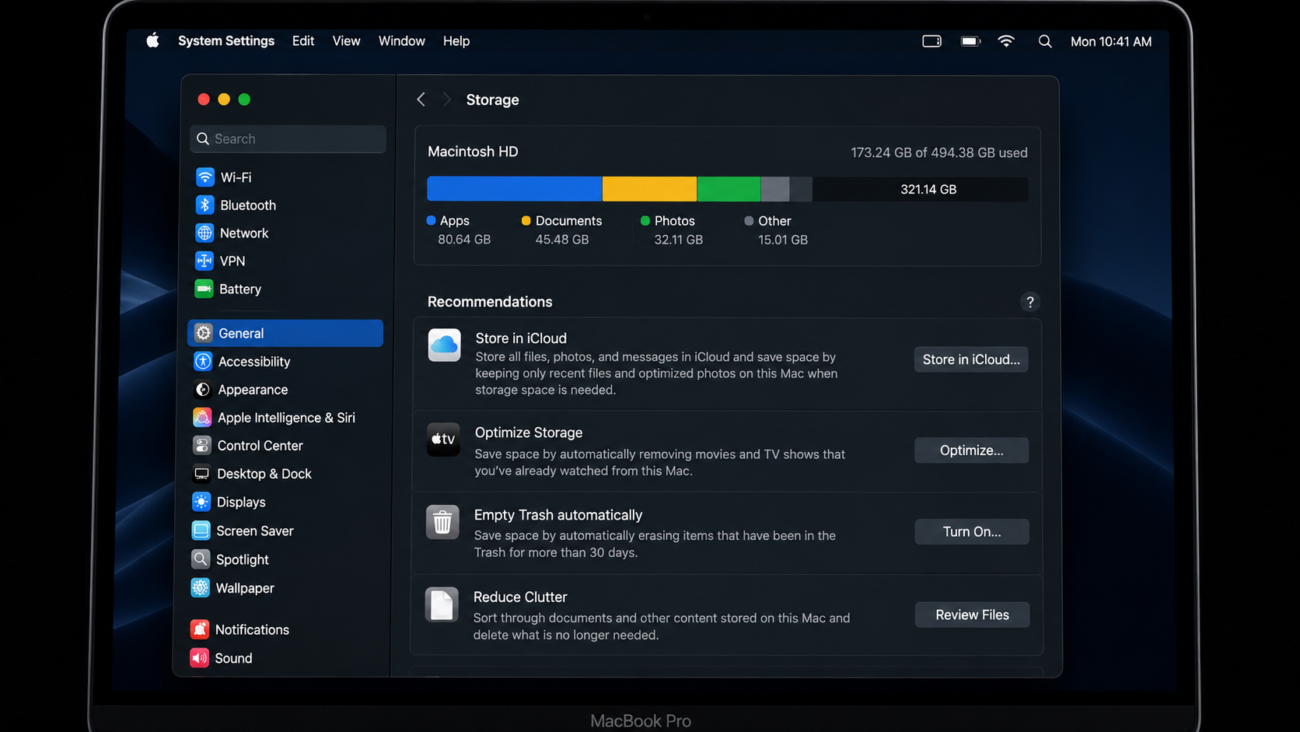The width and height of the screenshot is (1300, 732).
Task: Select the Spotlight icon in sidebar
Action: pyautogui.click(x=201, y=559)
